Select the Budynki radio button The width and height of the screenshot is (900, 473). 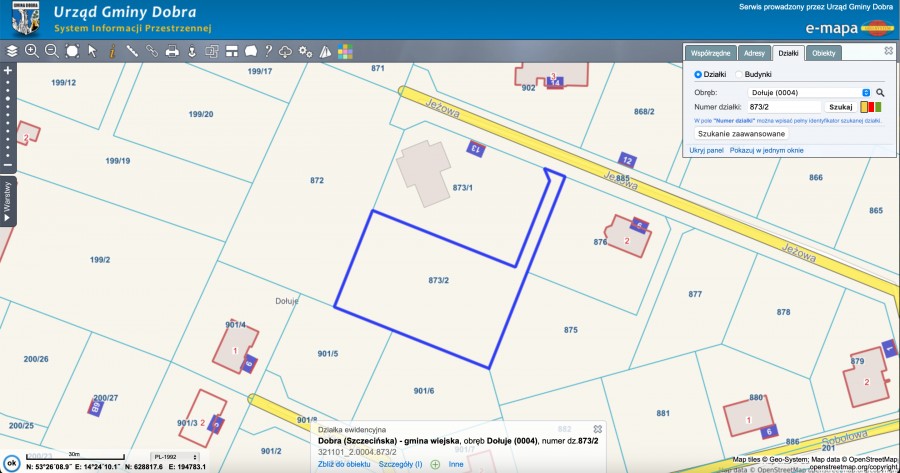click(x=739, y=74)
